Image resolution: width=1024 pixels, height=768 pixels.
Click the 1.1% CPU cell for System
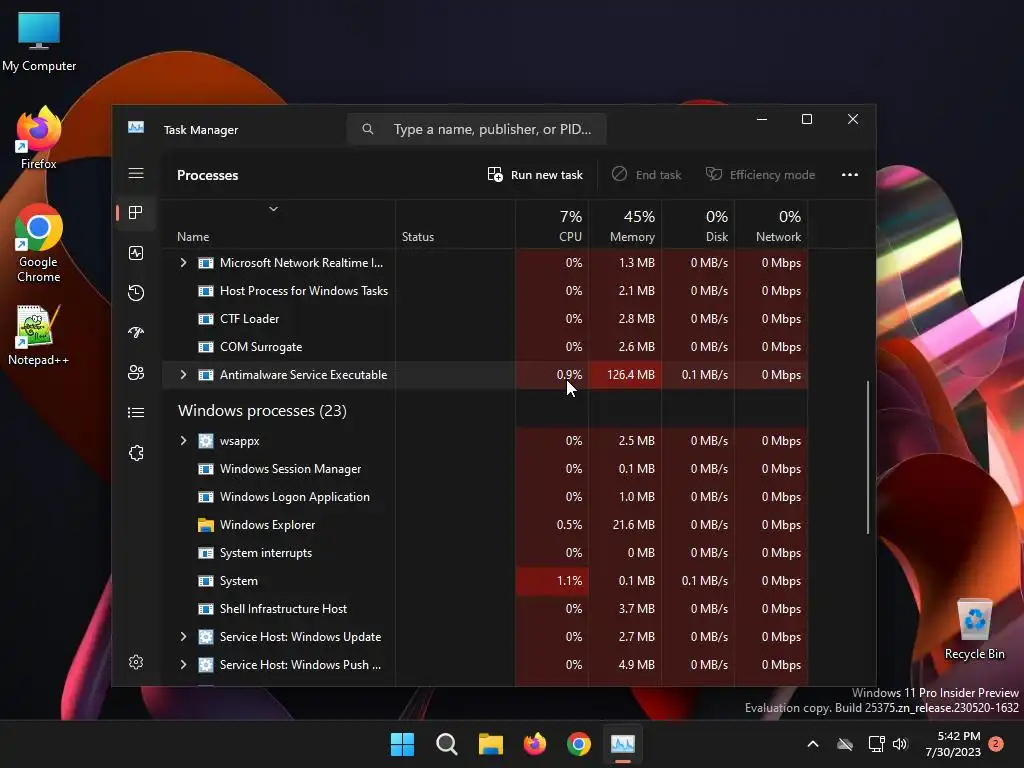[x=552, y=581]
